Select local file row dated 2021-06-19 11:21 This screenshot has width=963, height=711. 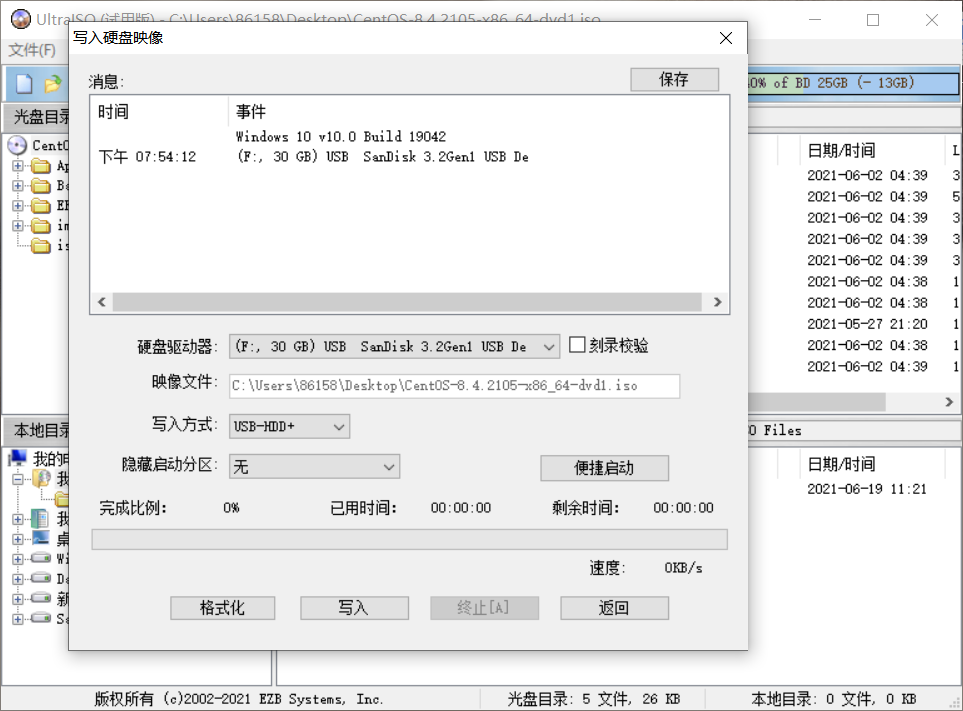867,489
